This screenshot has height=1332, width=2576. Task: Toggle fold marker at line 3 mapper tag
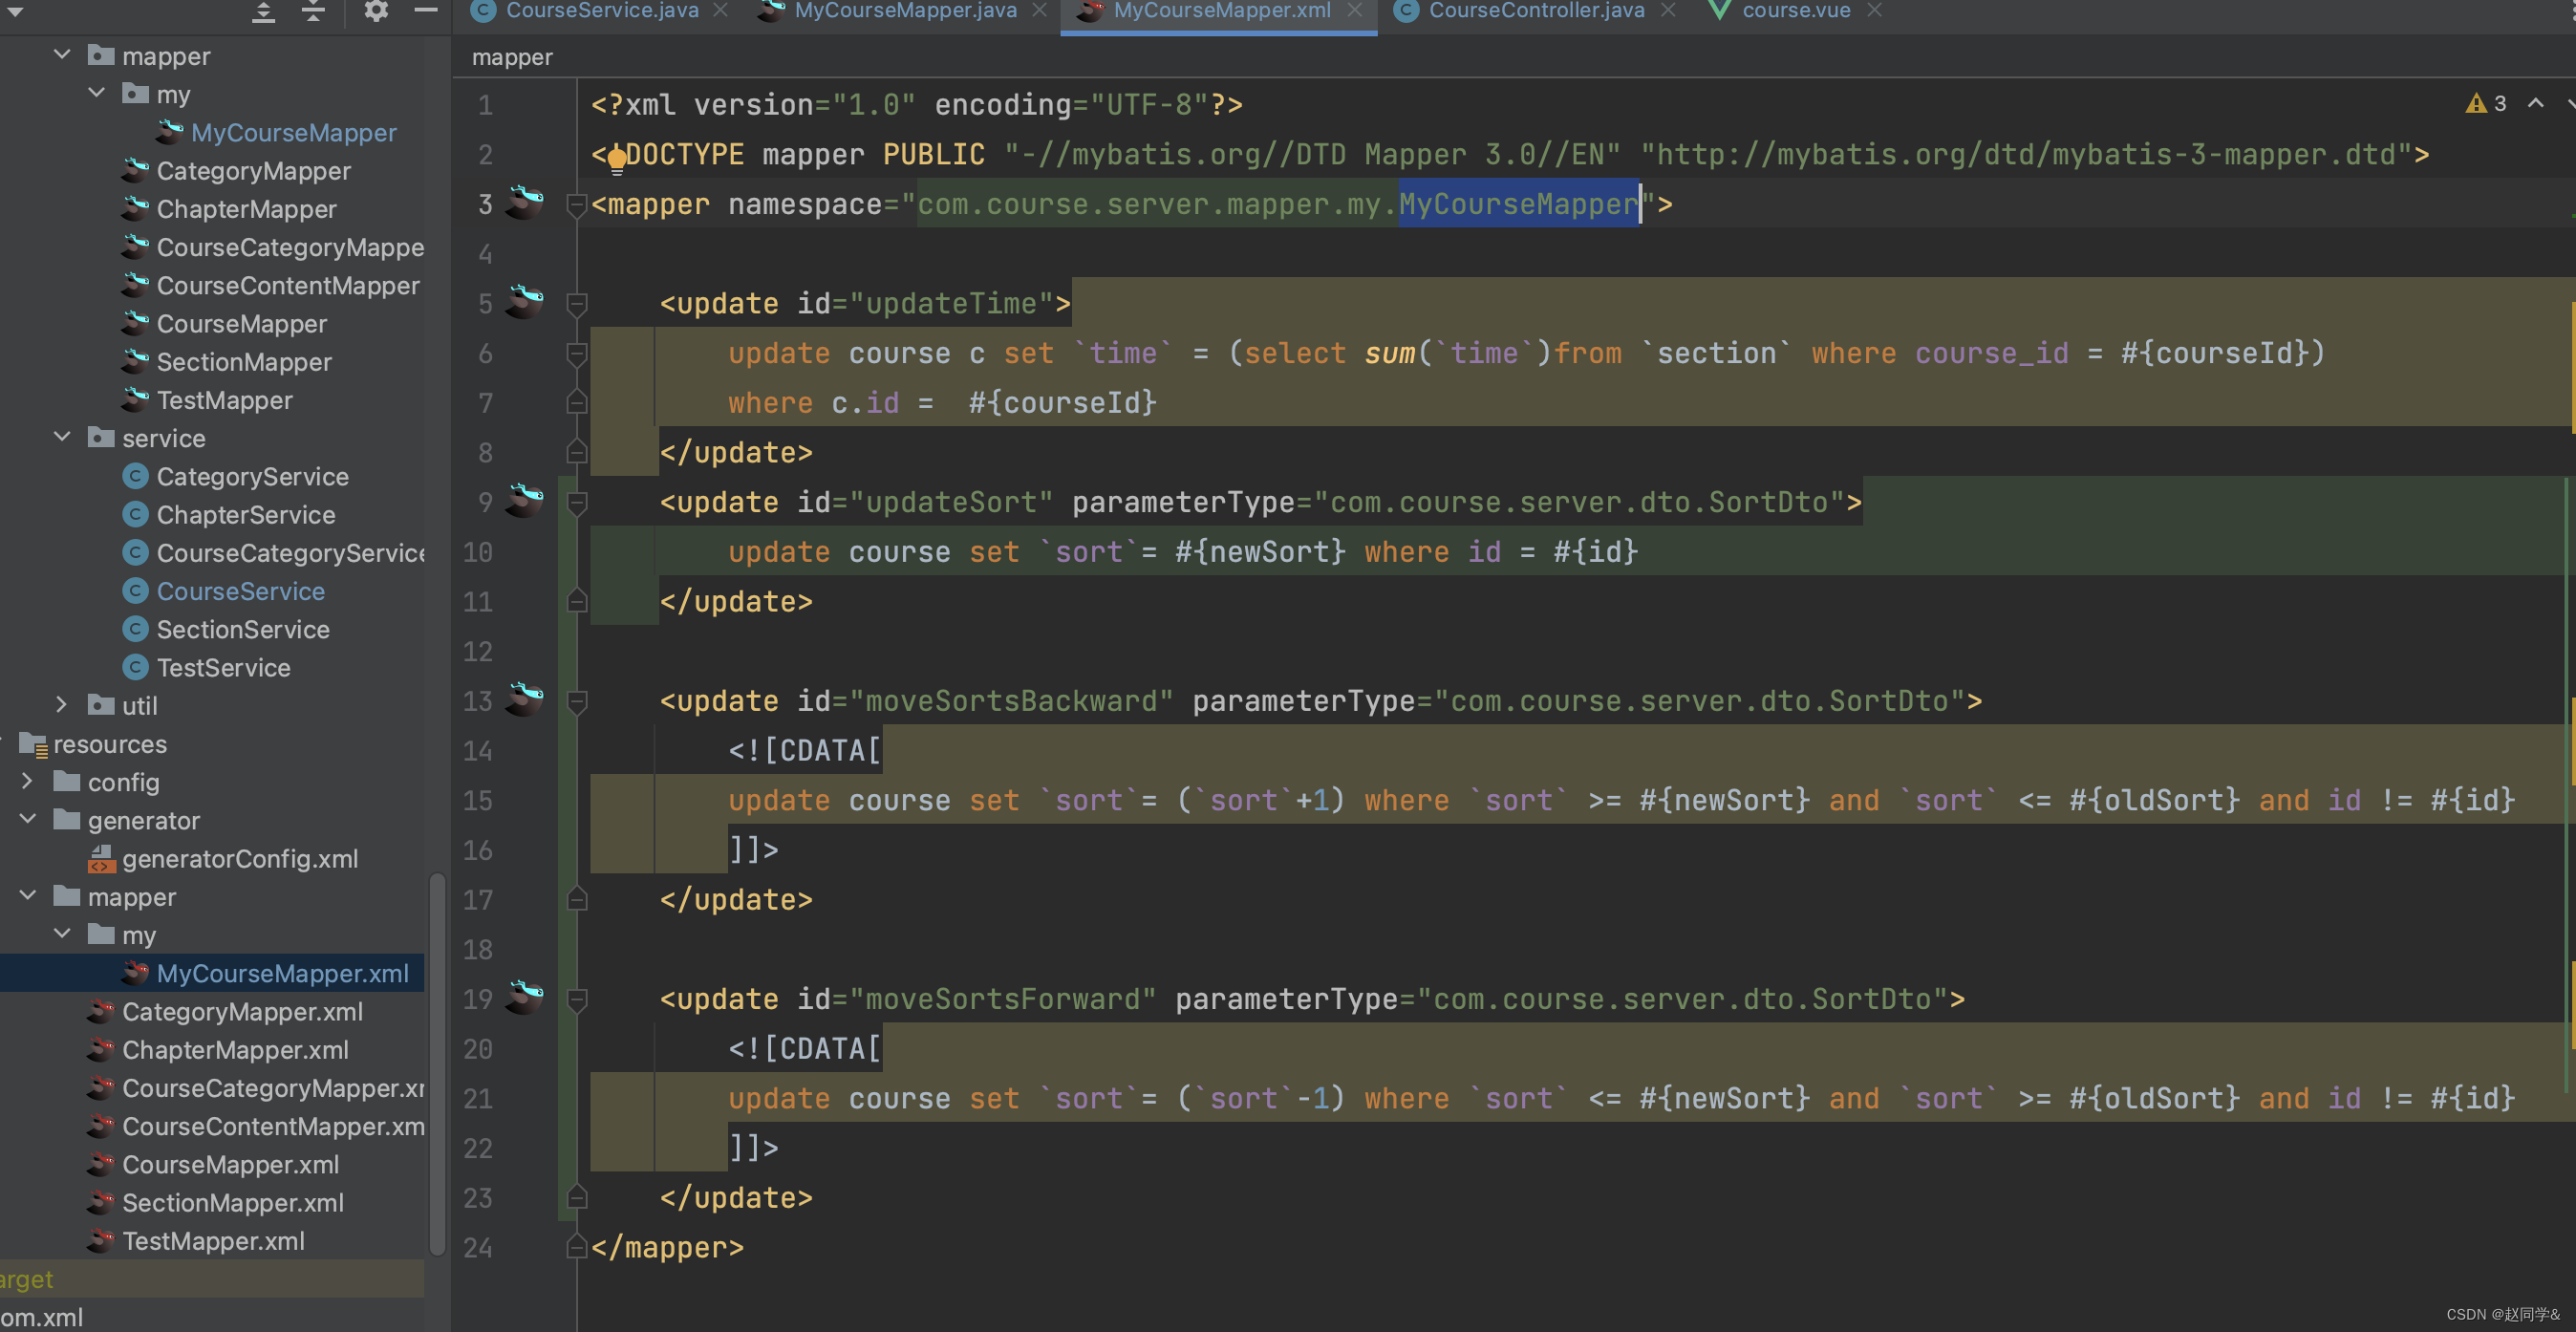click(576, 205)
